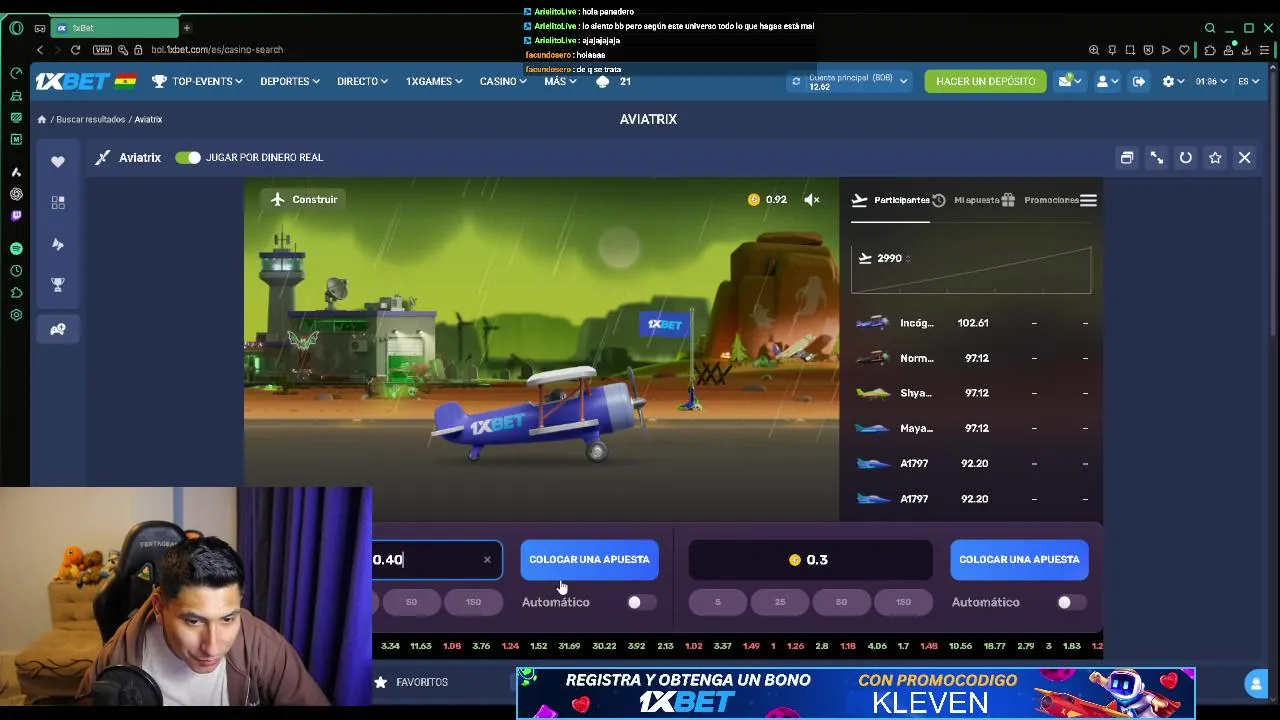Open Spotify from the browser sidebar
The height and width of the screenshot is (720, 1280).
click(16, 248)
